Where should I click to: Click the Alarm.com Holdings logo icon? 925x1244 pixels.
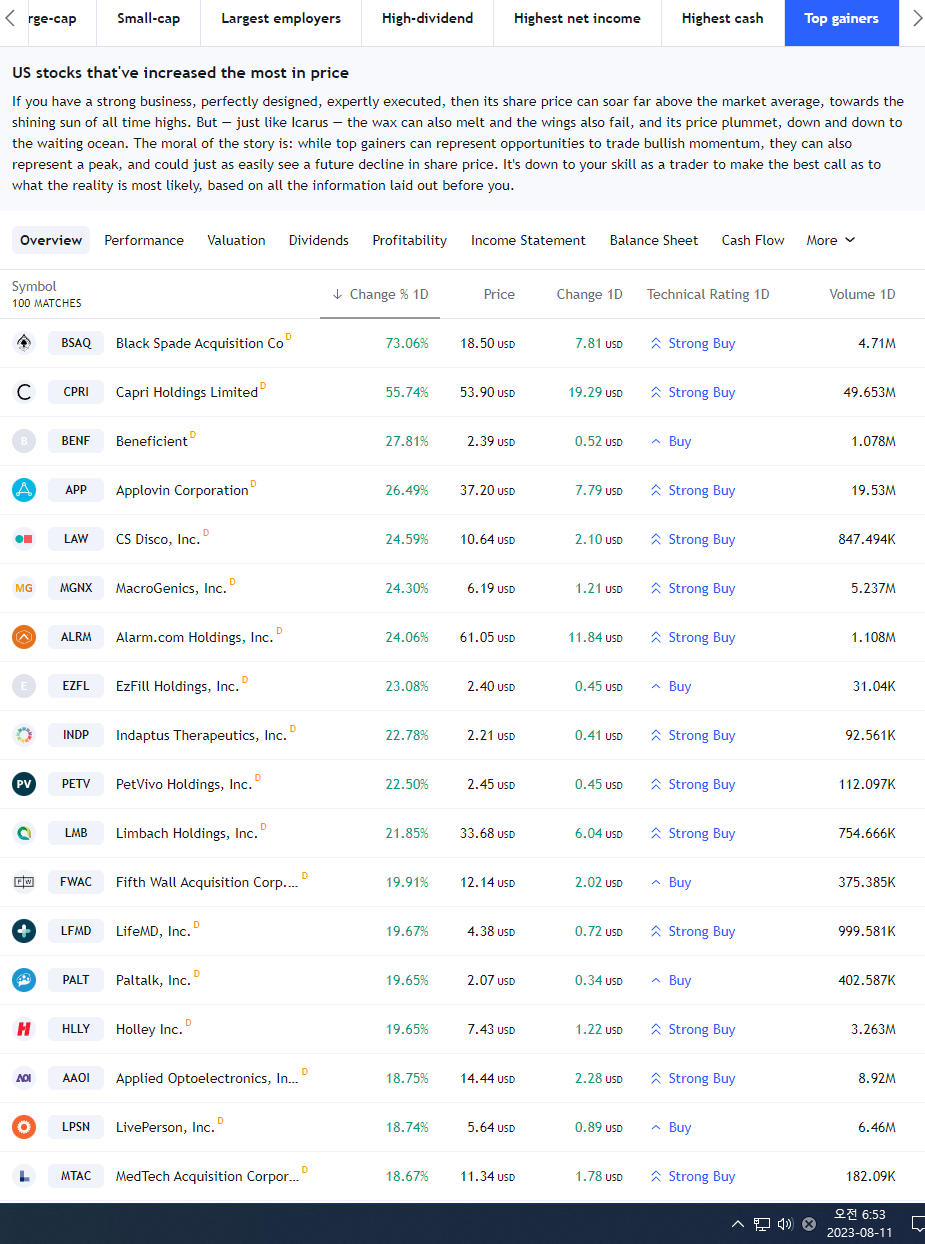24,637
